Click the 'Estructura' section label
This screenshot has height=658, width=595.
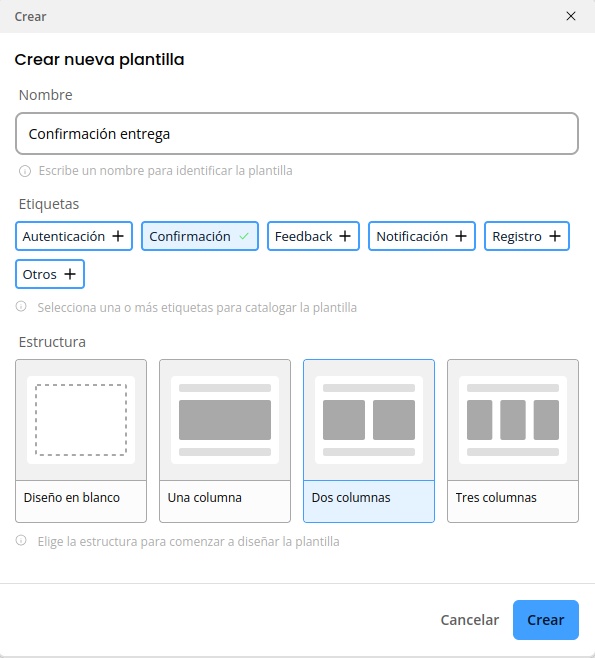click(52, 342)
